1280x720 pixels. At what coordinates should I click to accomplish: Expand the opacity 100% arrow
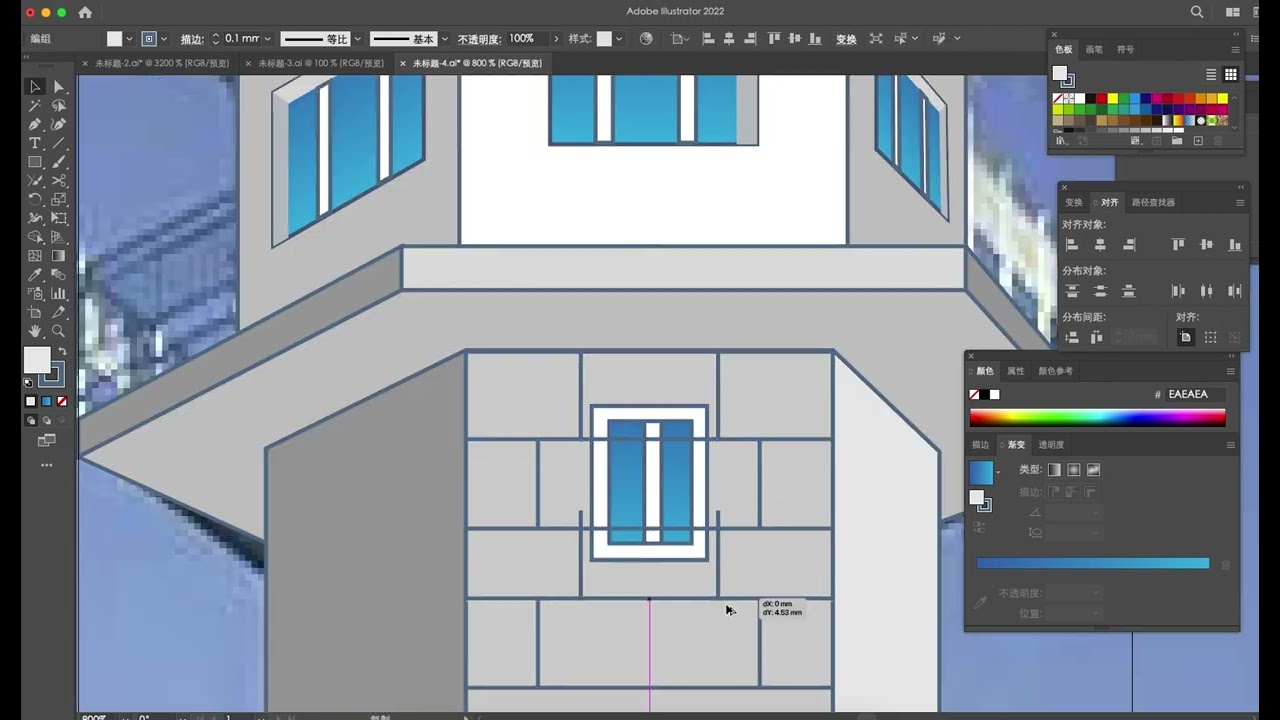click(556, 39)
